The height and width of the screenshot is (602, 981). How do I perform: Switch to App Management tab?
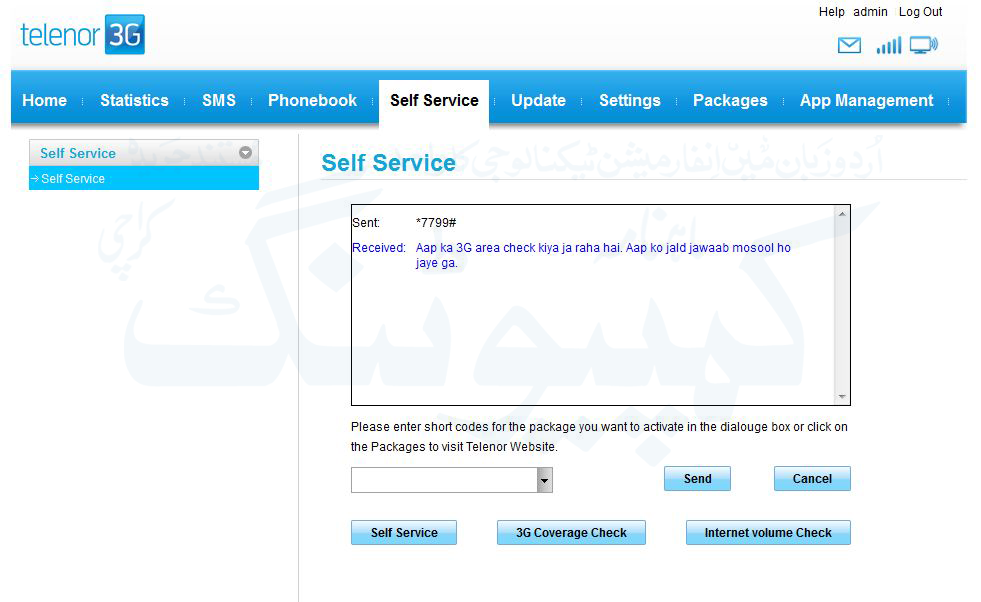click(x=866, y=100)
